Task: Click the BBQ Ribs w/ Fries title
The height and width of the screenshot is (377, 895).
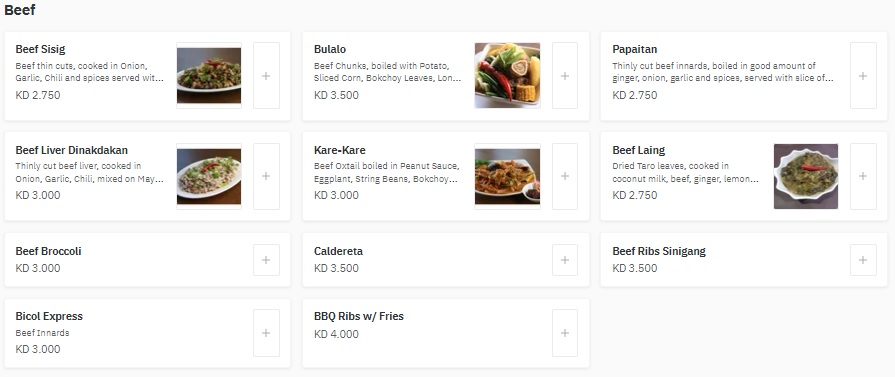Action: pyautogui.click(x=359, y=316)
